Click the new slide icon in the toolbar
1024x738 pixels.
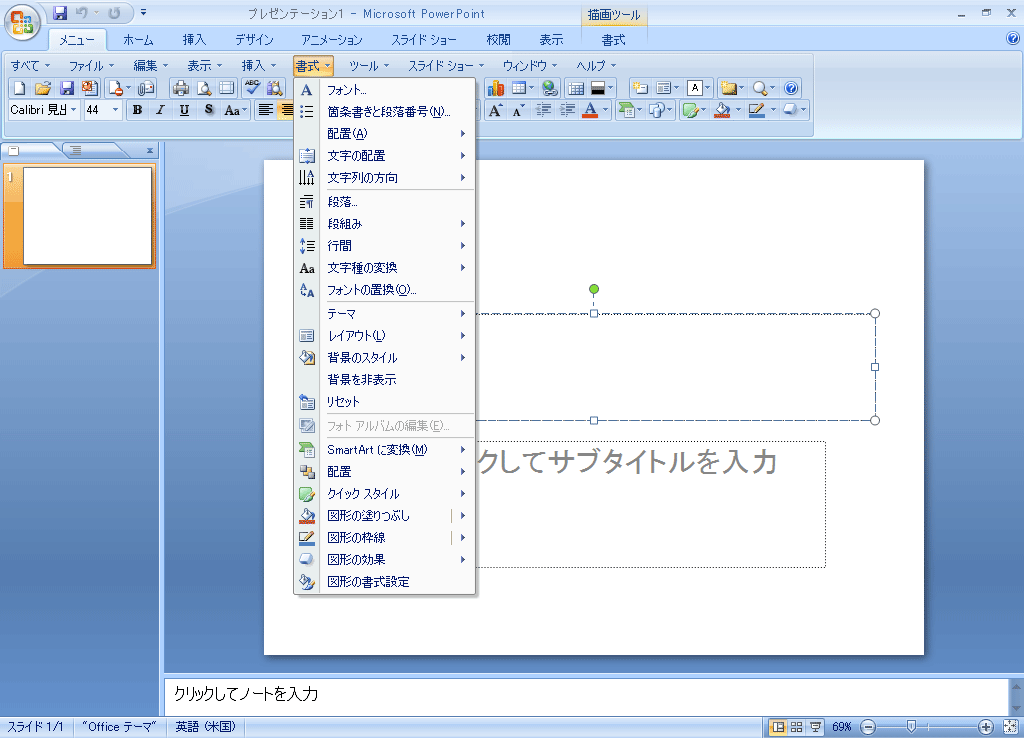[x=640, y=88]
